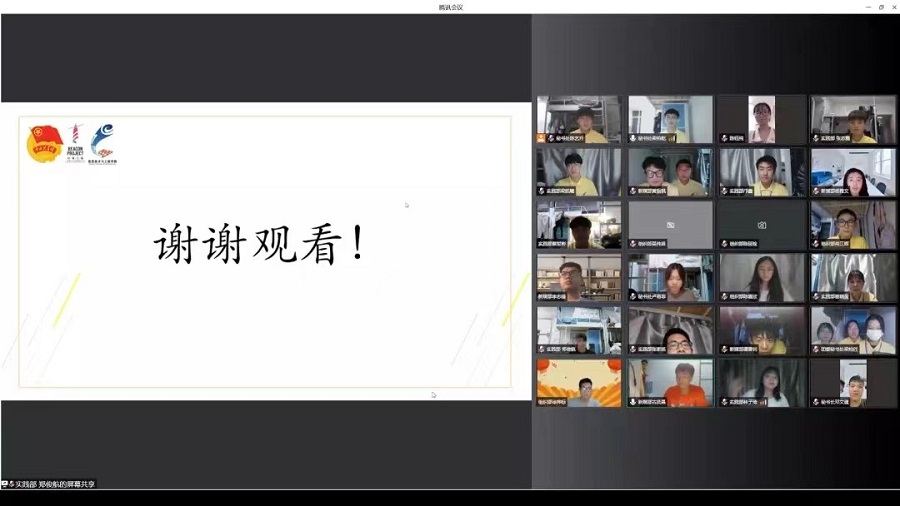The height and width of the screenshot is (506, 900).
Task: Select the narrow portrait video of the girl with glasses
Action: (762, 119)
